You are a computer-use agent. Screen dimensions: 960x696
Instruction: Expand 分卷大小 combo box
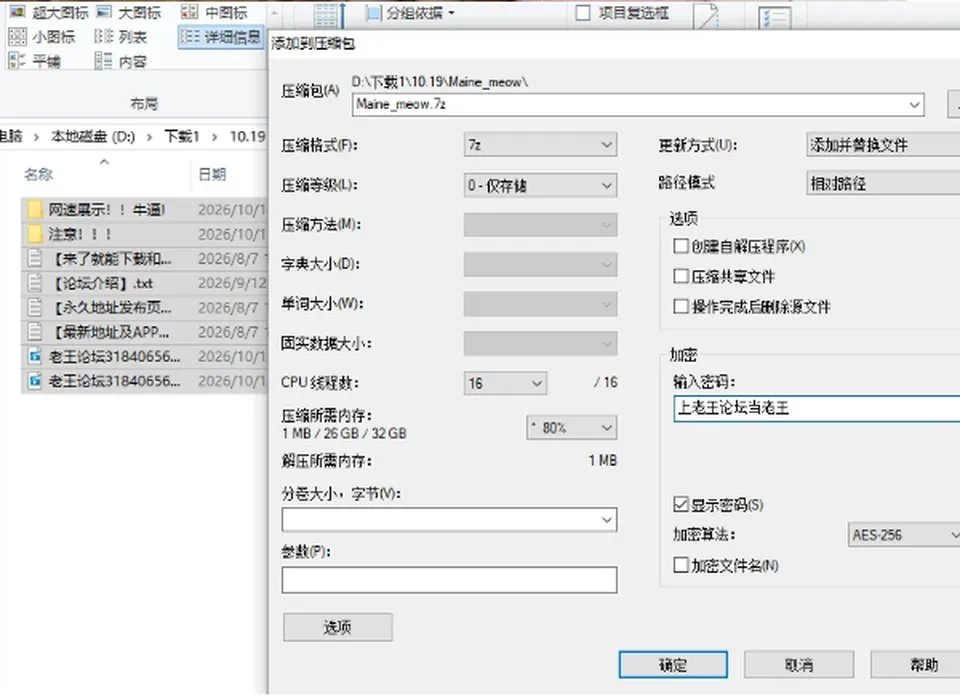449,520
